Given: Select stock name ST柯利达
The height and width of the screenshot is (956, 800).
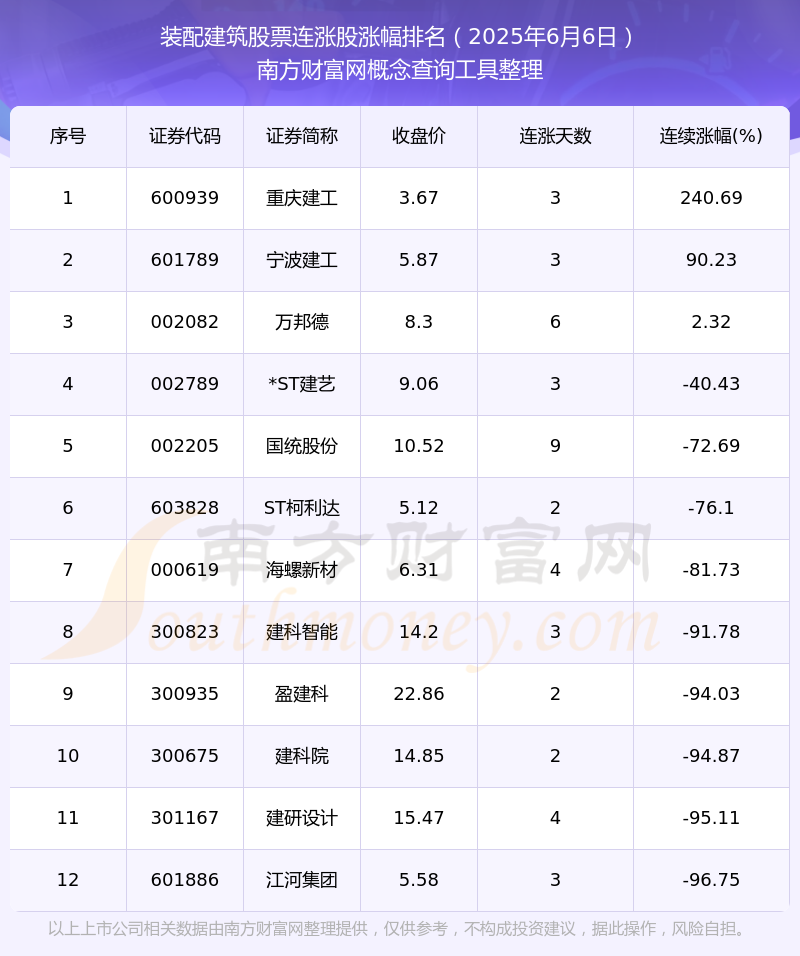Looking at the screenshot, I should click(302, 508).
